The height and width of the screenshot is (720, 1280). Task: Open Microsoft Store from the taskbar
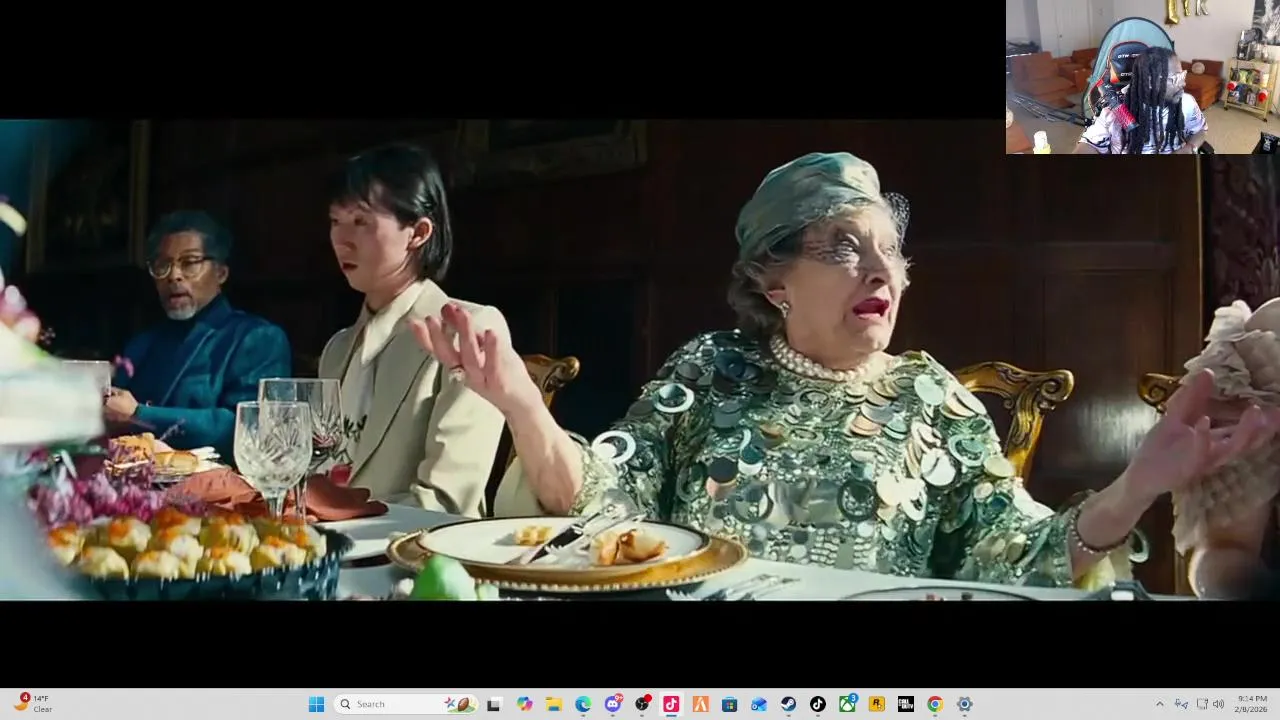point(730,704)
